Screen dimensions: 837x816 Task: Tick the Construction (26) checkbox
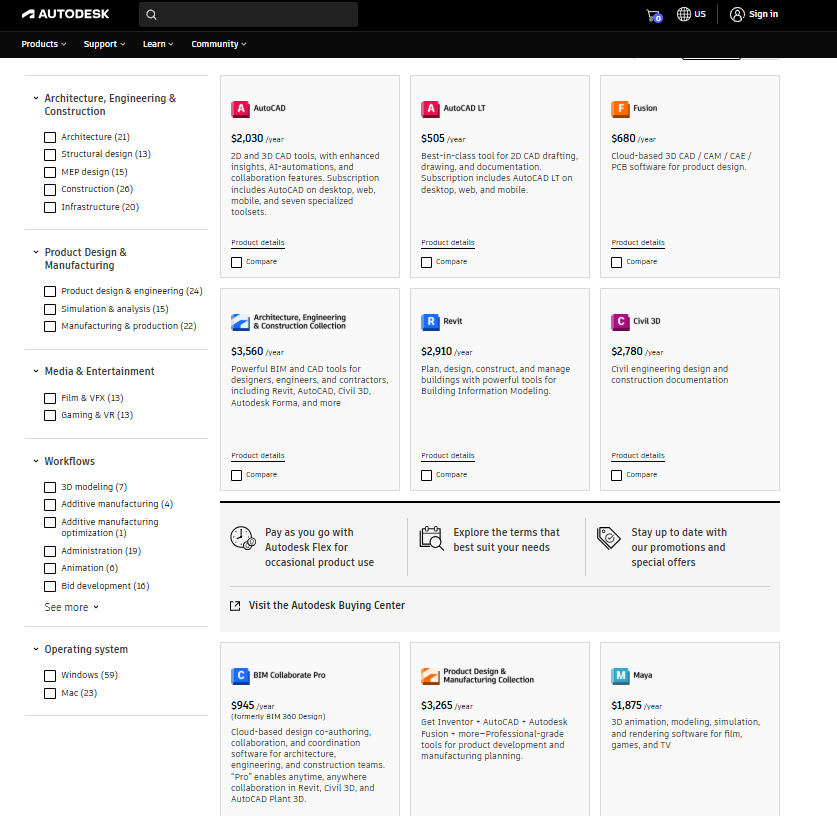50,189
